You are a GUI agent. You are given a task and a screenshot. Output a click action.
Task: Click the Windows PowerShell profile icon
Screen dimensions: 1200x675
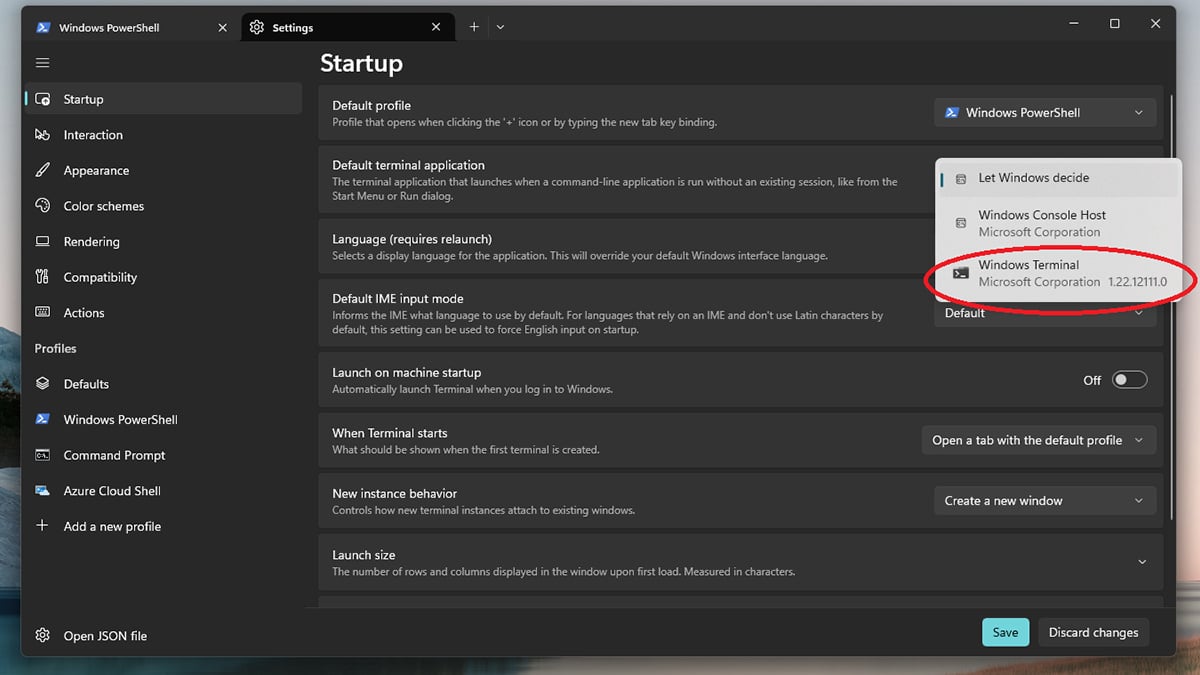[x=42, y=420]
